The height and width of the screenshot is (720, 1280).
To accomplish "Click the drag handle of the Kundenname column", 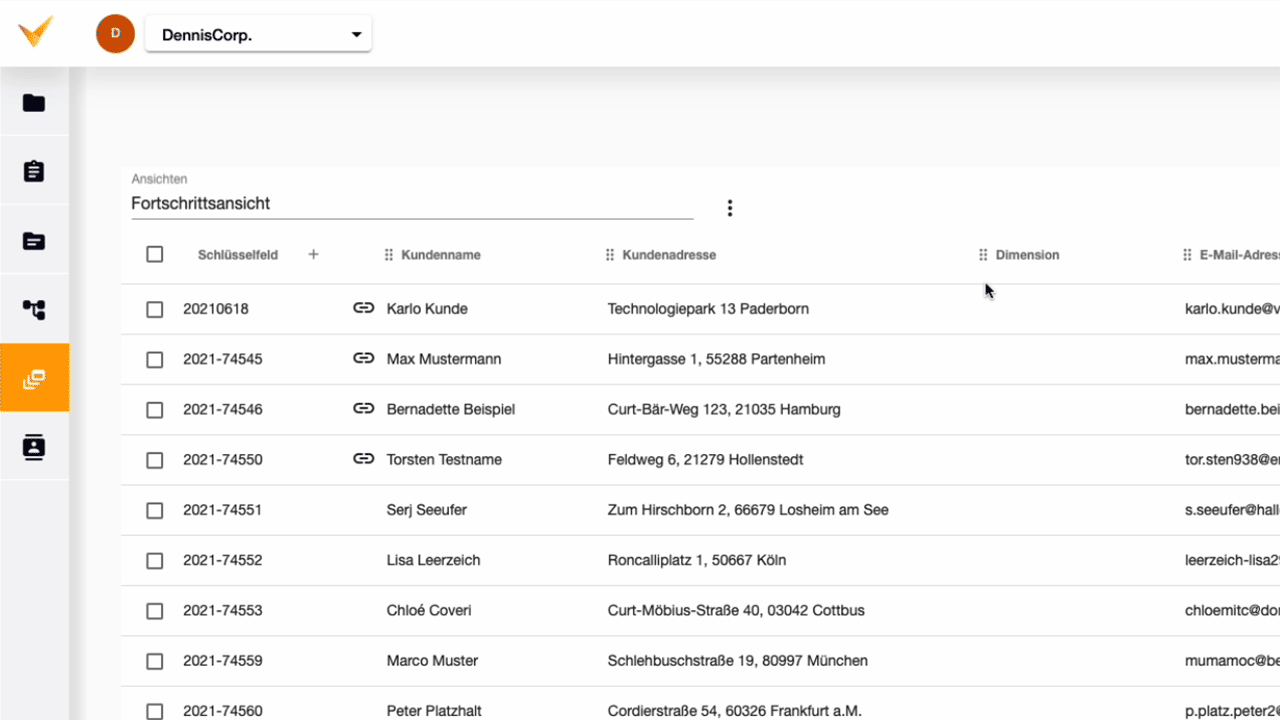I will coord(389,255).
